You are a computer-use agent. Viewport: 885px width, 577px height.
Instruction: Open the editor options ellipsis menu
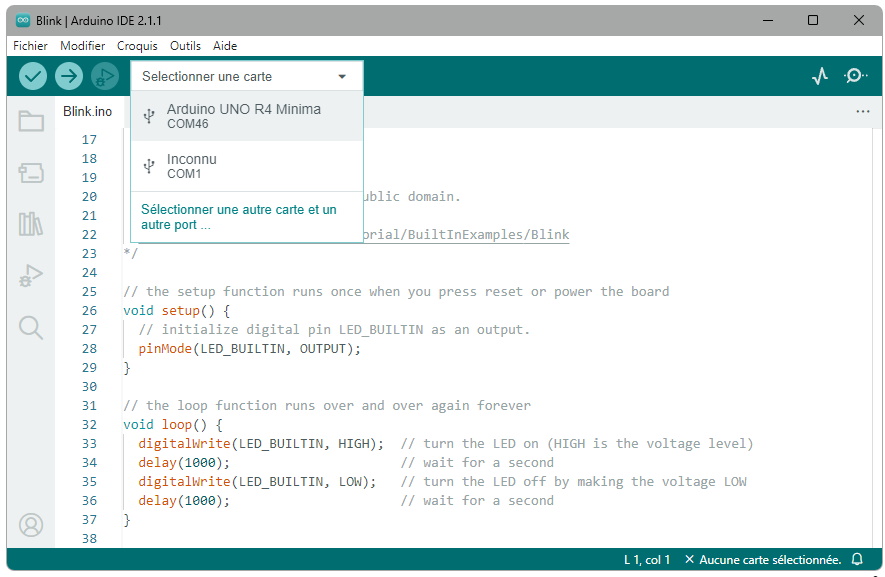pyautogui.click(x=863, y=111)
